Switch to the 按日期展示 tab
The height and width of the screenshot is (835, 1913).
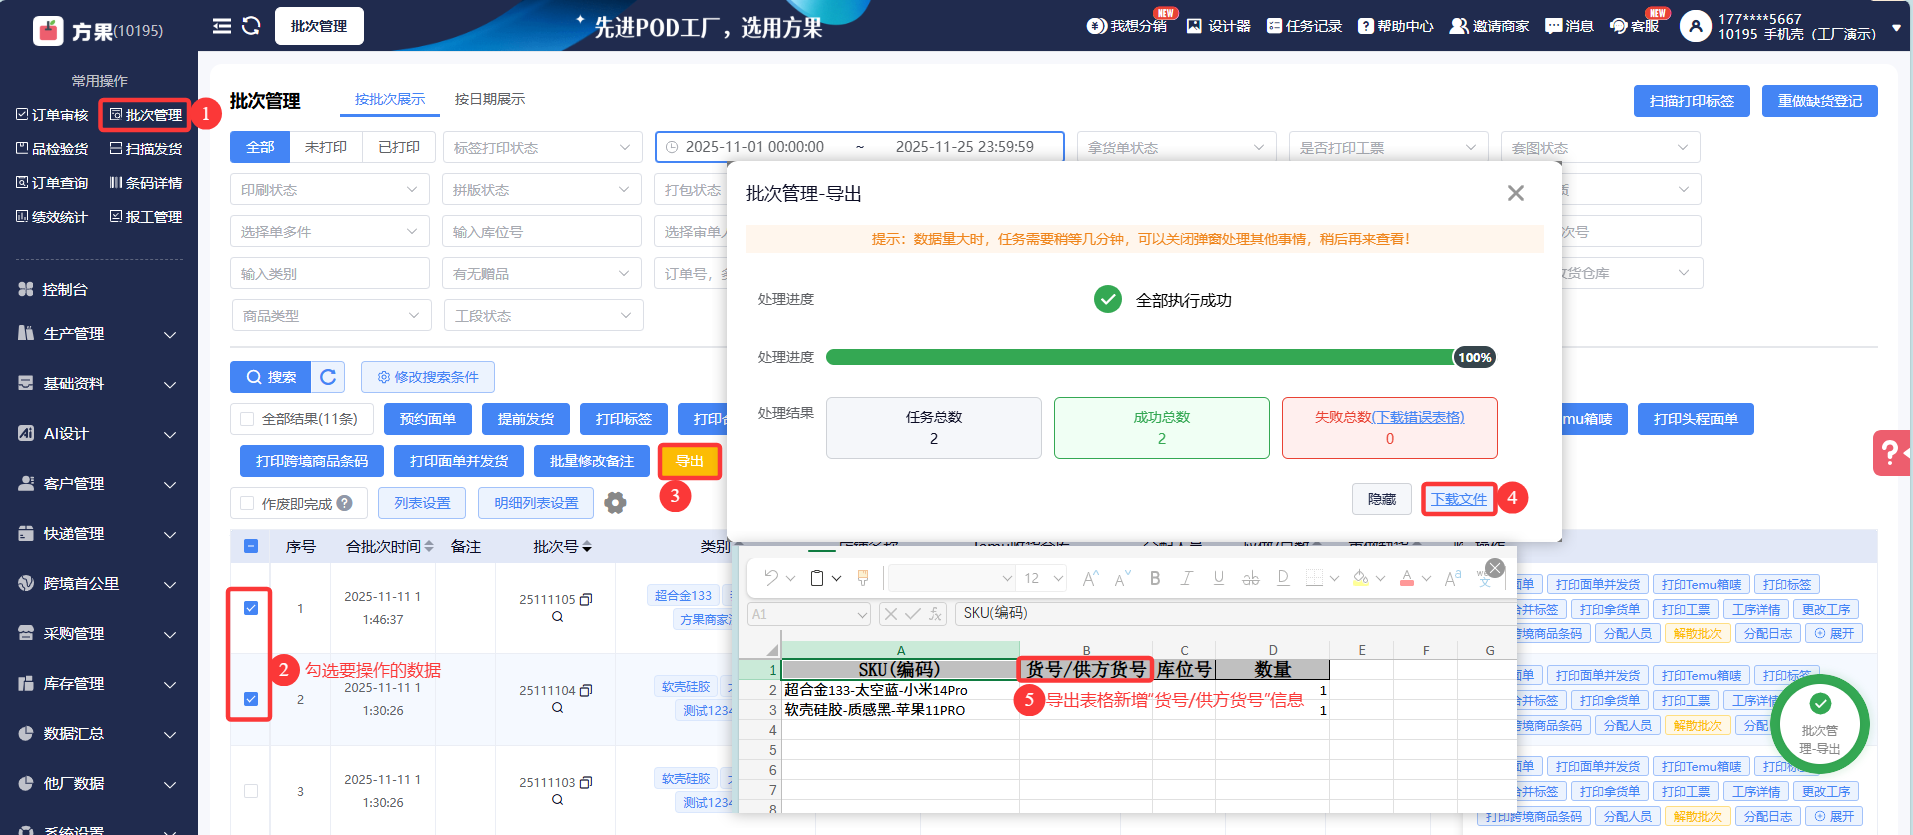tap(489, 99)
